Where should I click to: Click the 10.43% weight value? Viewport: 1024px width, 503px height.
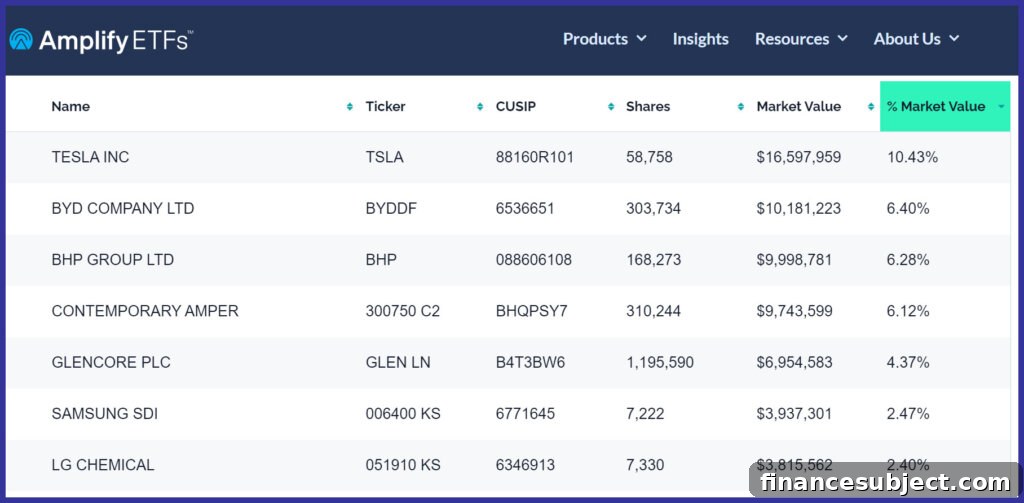pos(912,157)
